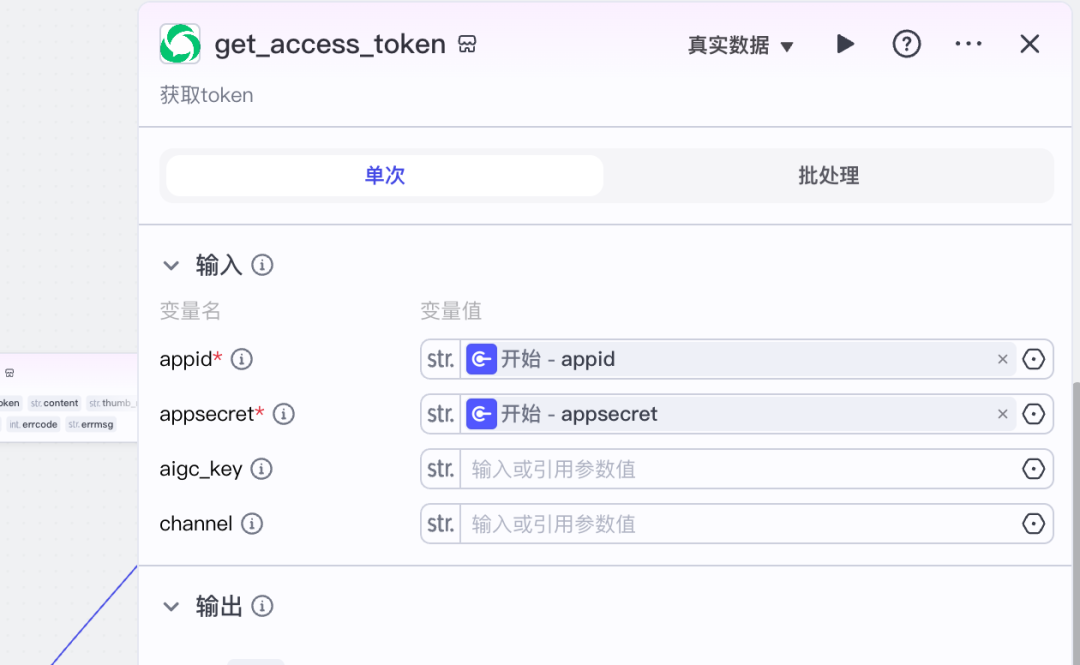Show info tooltip for 输入 section
The height and width of the screenshot is (665, 1080).
[x=262, y=265]
